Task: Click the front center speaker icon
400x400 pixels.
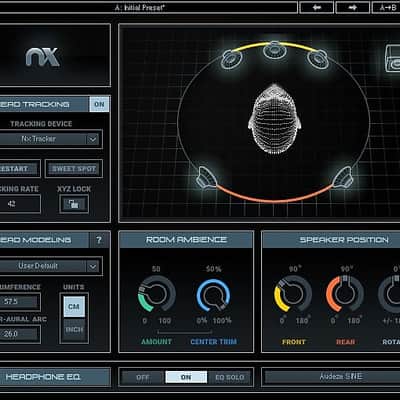Action: 274,51
